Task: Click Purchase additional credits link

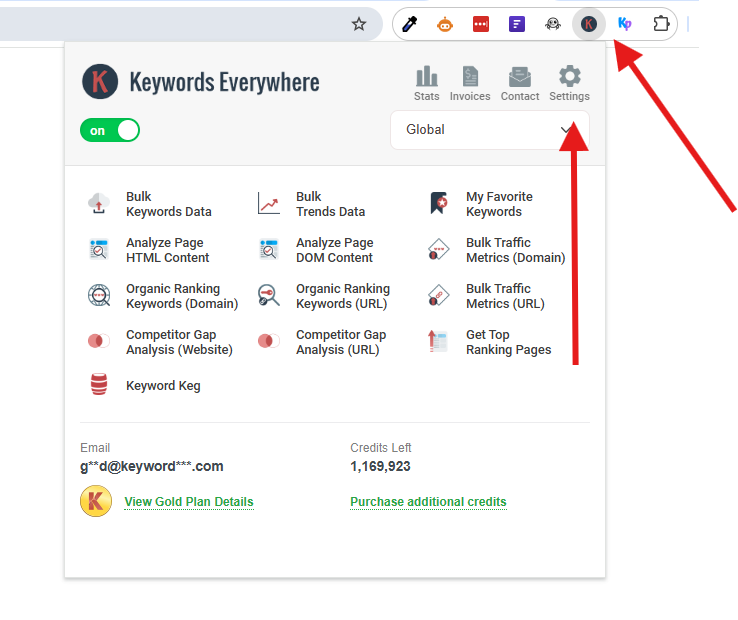Action: 428,502
